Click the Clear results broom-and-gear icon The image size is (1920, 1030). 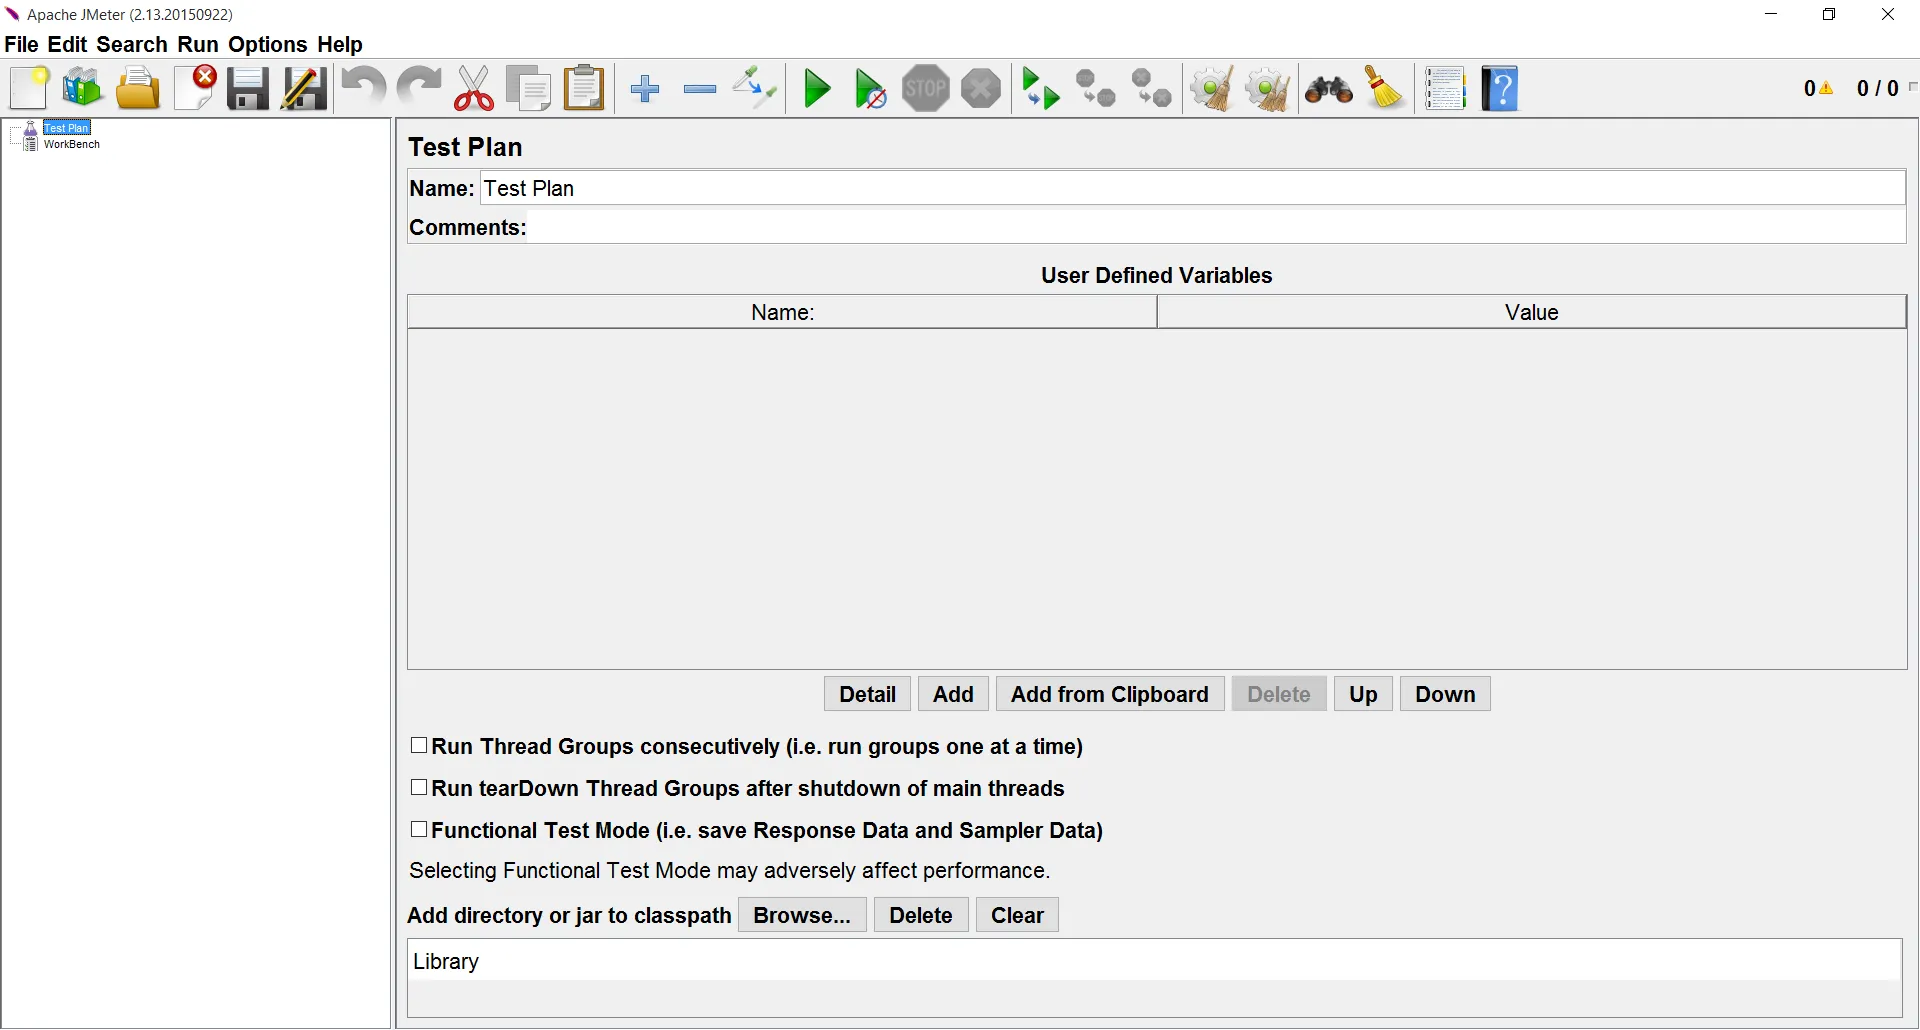pyautogui.click(x=1212, y=89)
